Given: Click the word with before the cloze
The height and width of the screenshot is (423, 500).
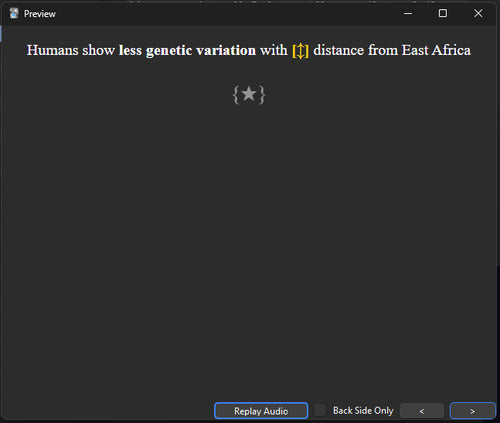Looking at the screenshot, I should [x=274, y=50].
